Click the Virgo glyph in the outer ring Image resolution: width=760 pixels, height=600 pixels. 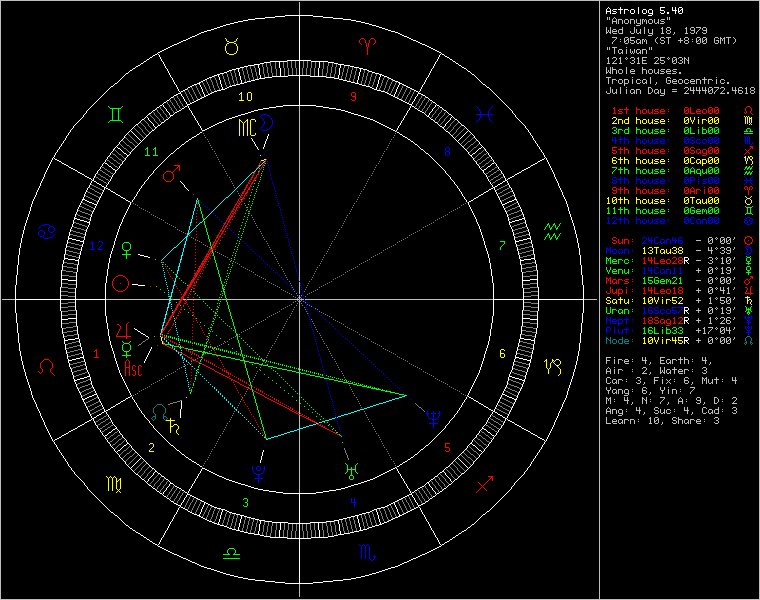tap(114, 484)
